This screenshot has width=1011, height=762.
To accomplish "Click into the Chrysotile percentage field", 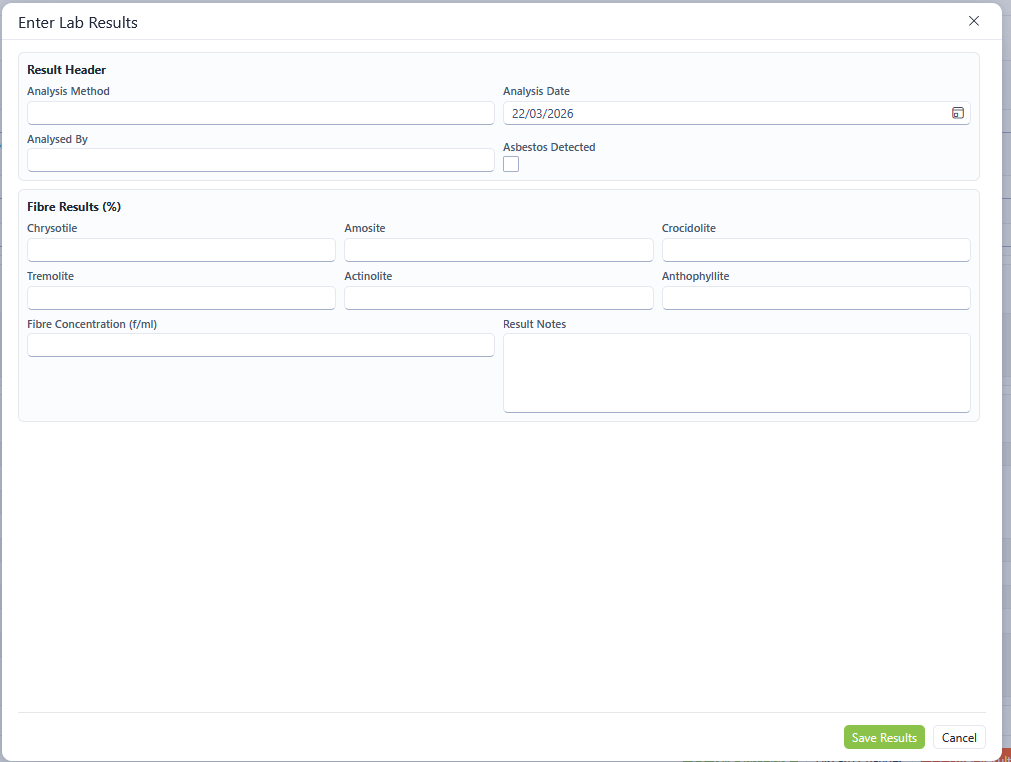I will tap(181, 250).
